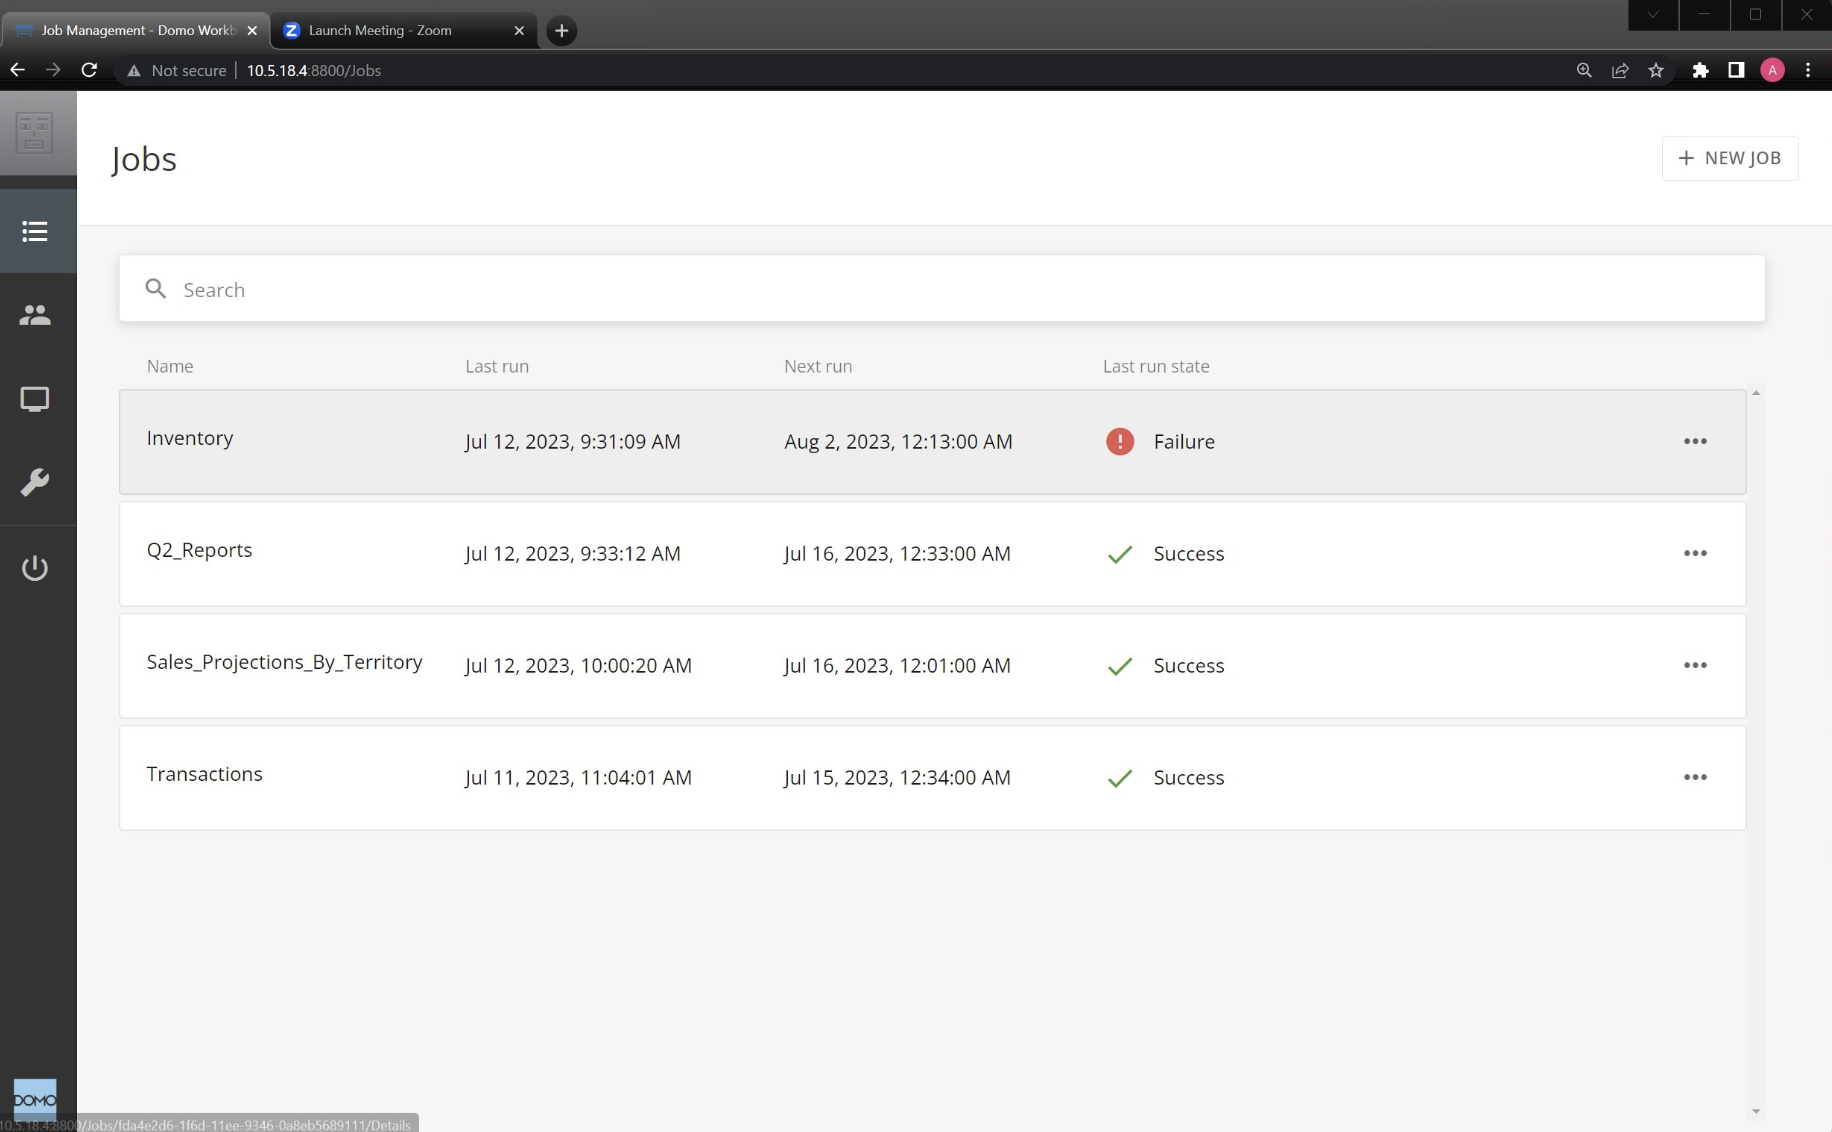
Task: Open the Chrome profile avatar
Action: click(1772, 70)
